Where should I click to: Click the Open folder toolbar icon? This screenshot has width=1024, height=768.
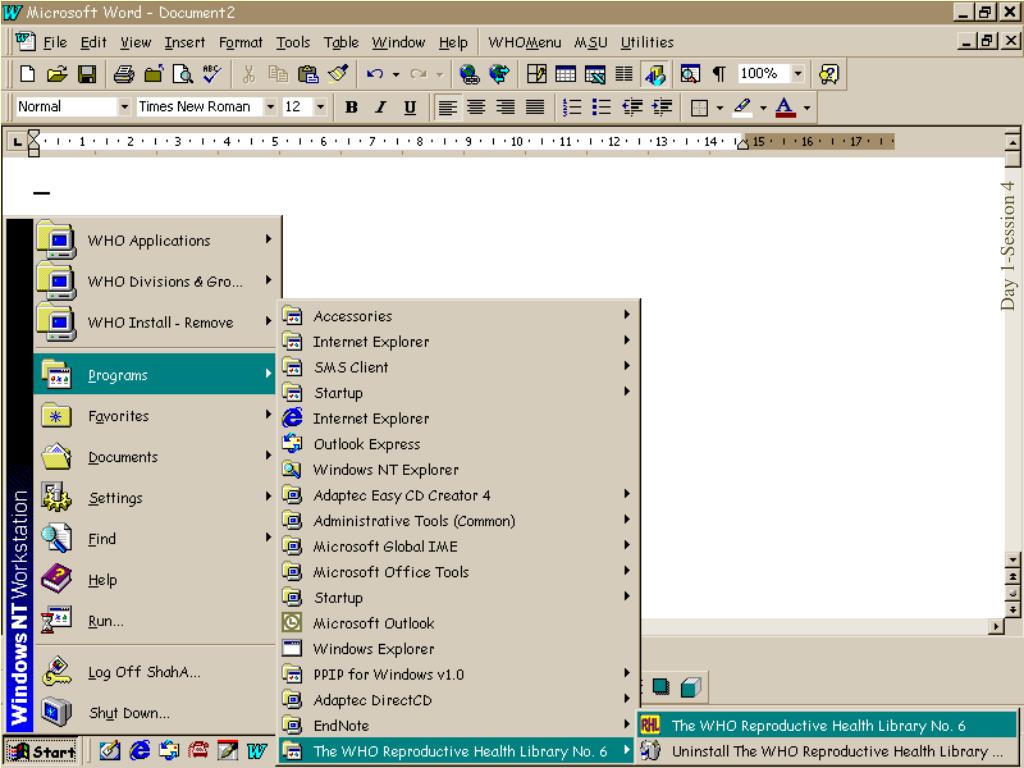pyautogui.click(x=57, y=74)
